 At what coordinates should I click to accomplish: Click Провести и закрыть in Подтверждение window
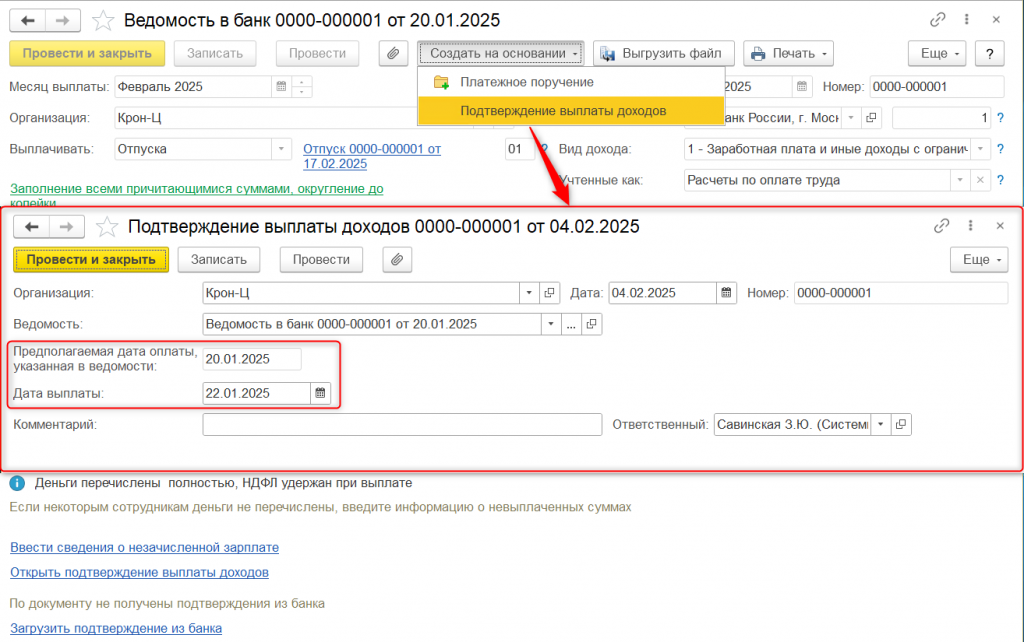91,259
